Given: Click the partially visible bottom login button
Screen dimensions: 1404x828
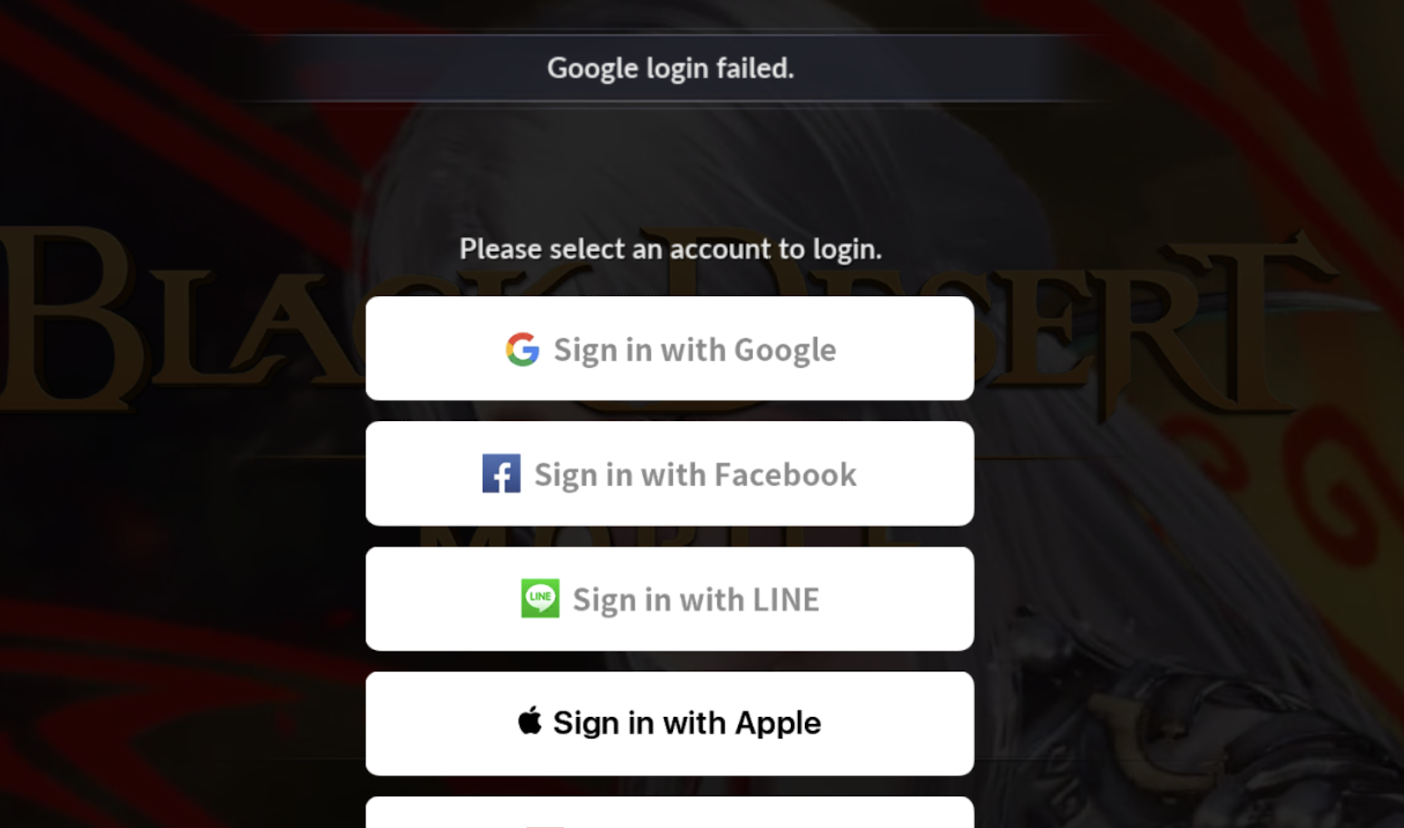Looking at the screenshot, I should point(670,813).
